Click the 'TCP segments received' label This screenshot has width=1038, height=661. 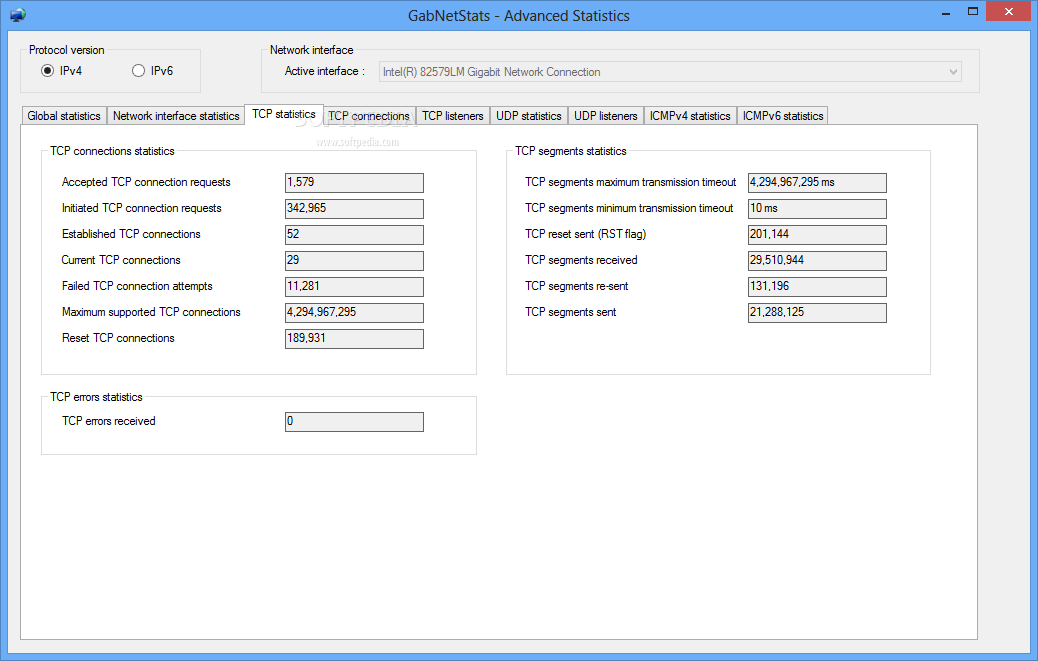coord(581,260)
